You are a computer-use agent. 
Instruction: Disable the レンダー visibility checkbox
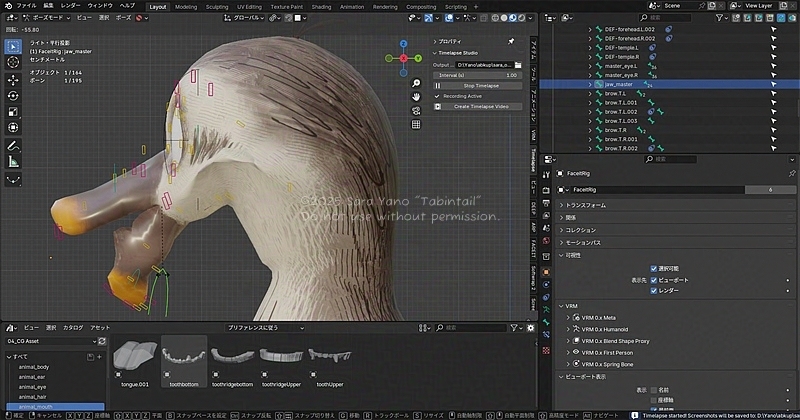[x=654, y=291]
